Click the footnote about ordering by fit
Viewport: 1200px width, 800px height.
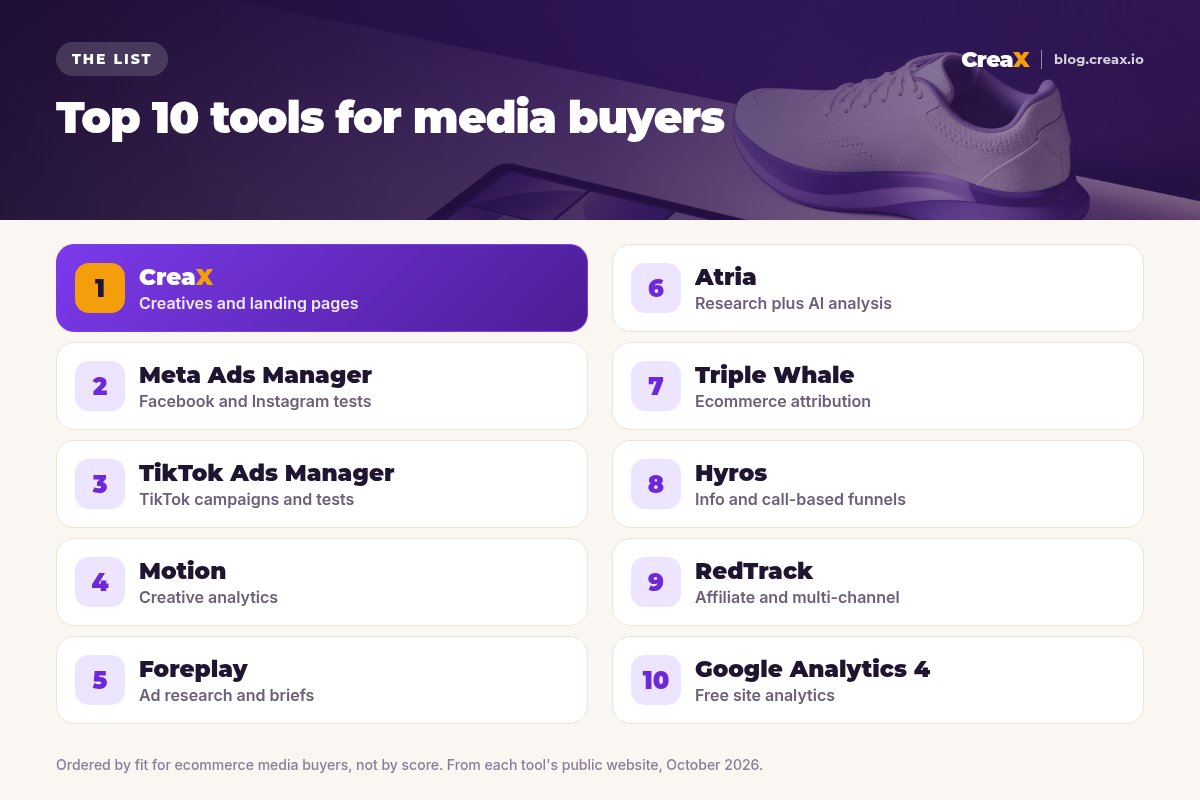click(409, 765)
